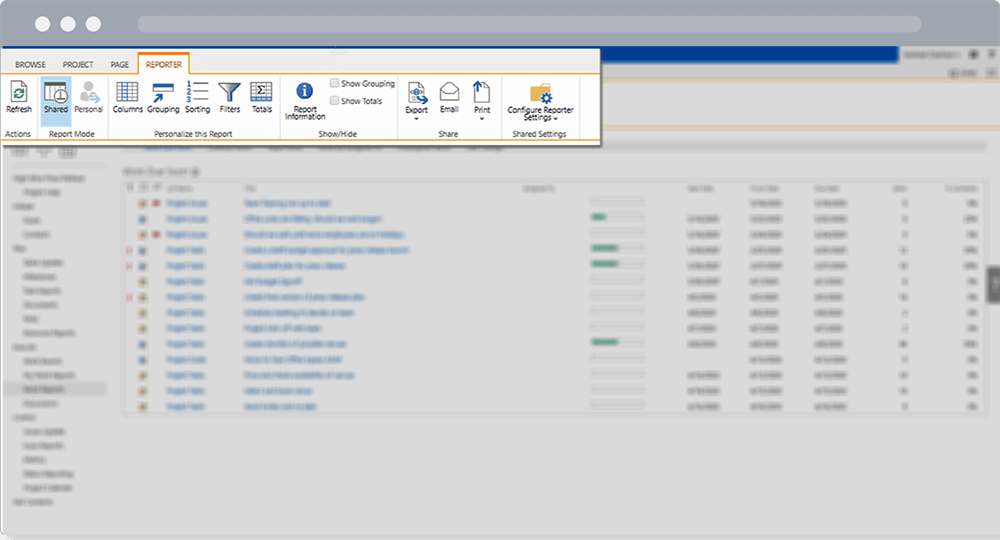Click the browser address bar

(x=528, y=24)
